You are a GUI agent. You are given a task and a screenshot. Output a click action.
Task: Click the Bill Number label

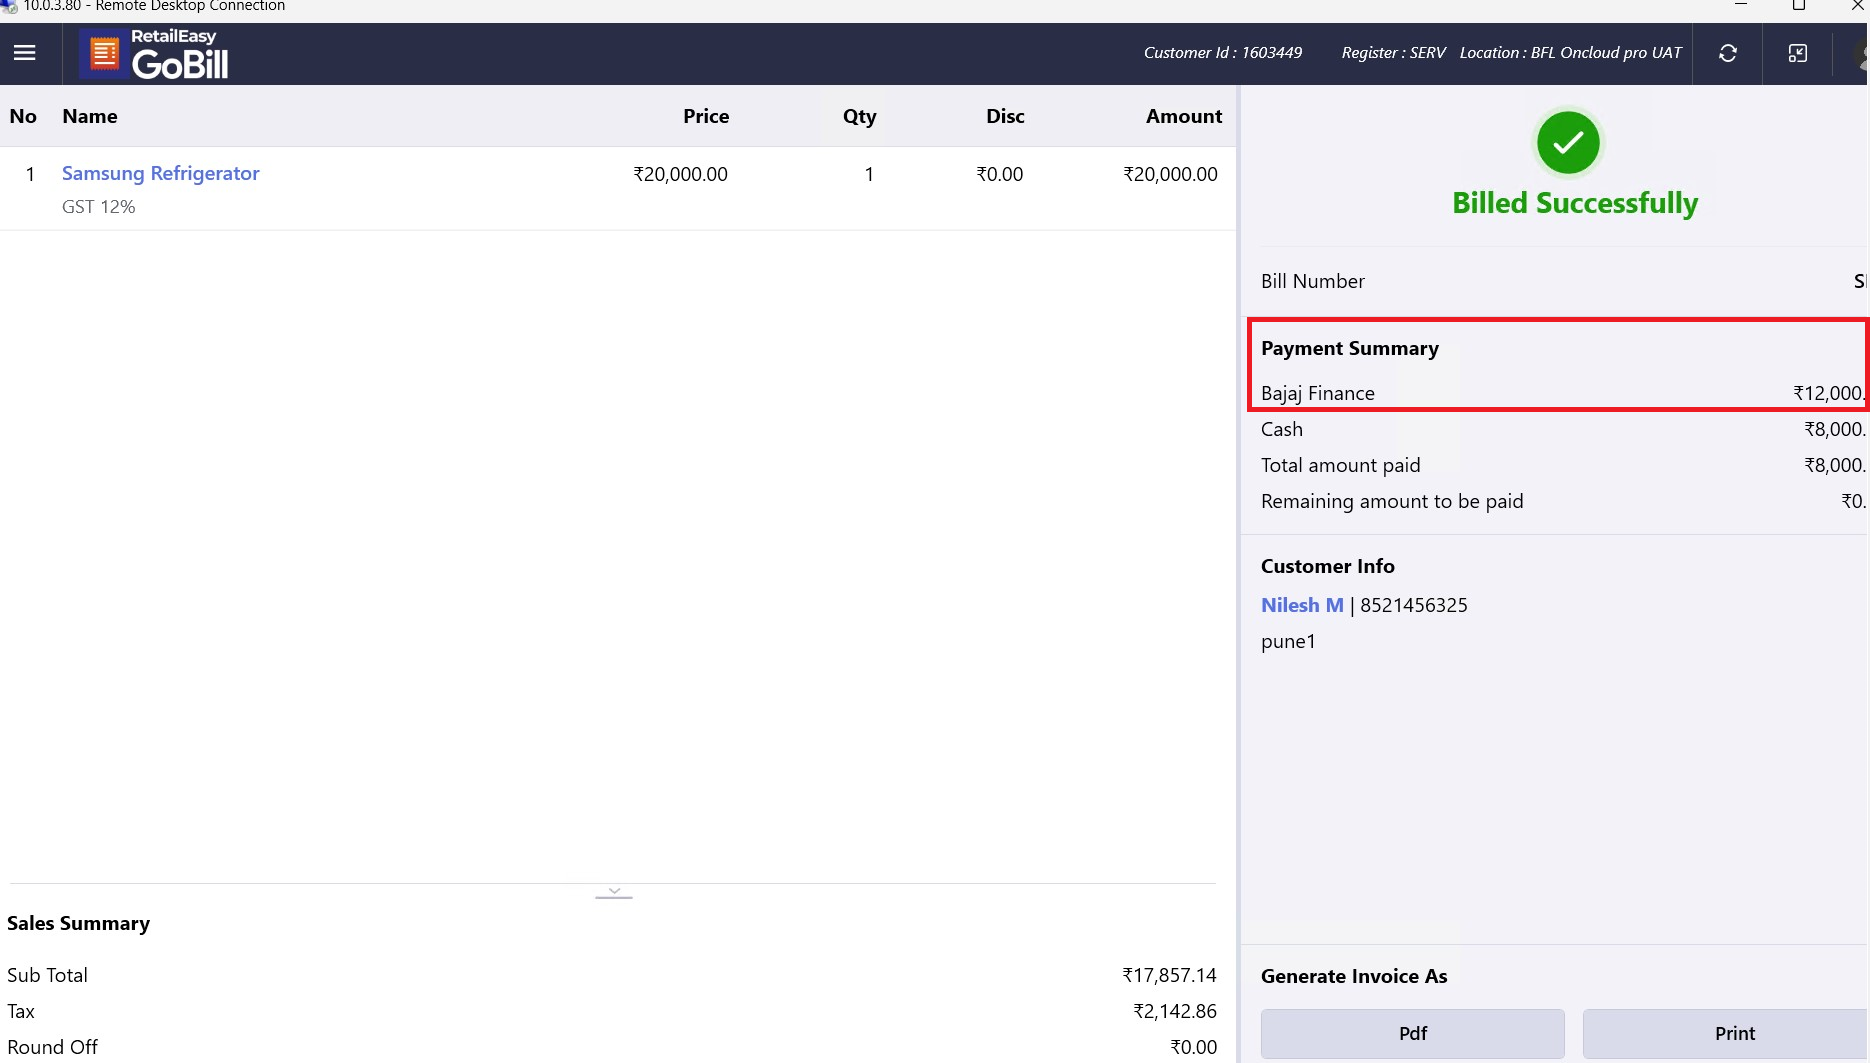[1313, 281]
